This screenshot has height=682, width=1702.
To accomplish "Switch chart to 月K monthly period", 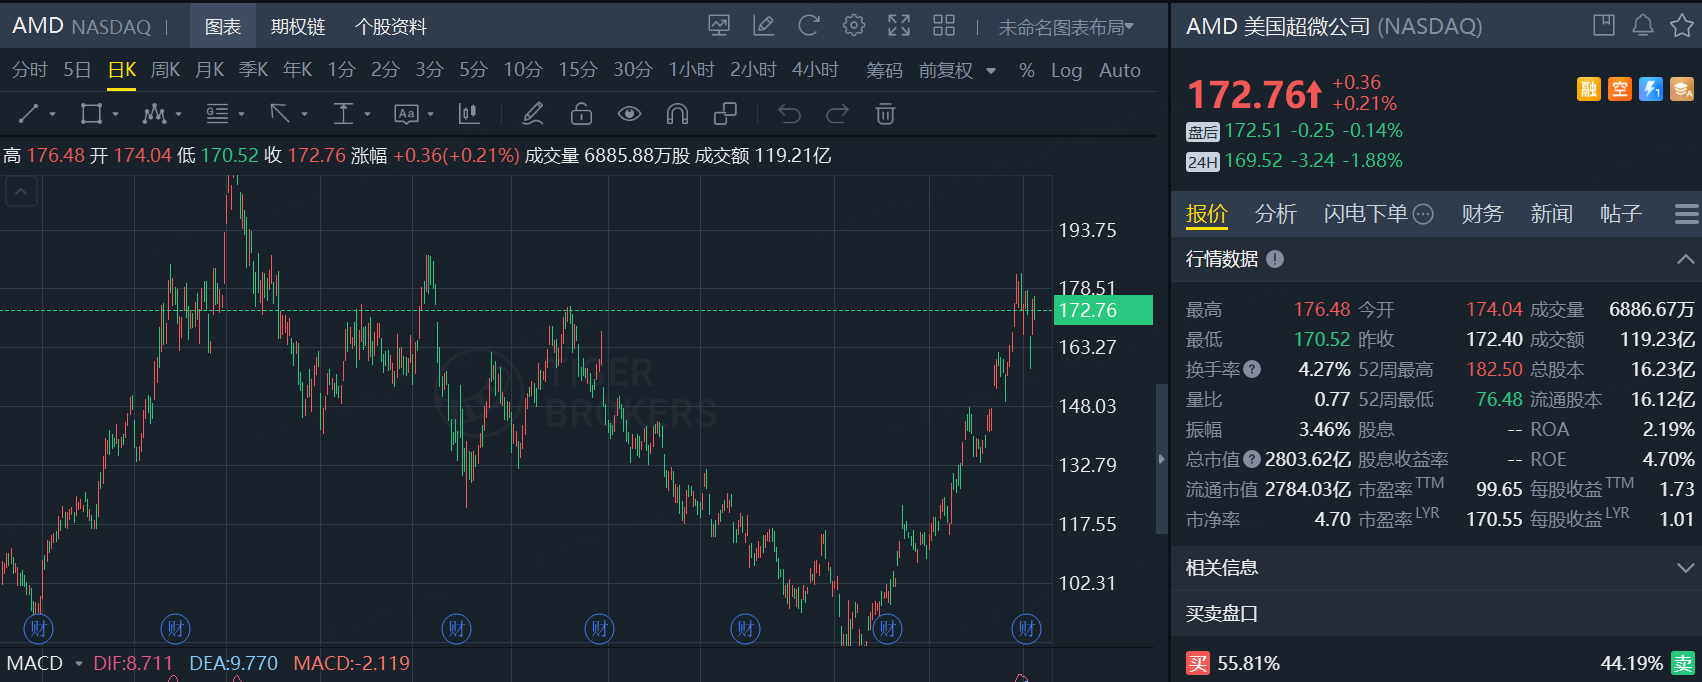I will click(x=209, y=70).
